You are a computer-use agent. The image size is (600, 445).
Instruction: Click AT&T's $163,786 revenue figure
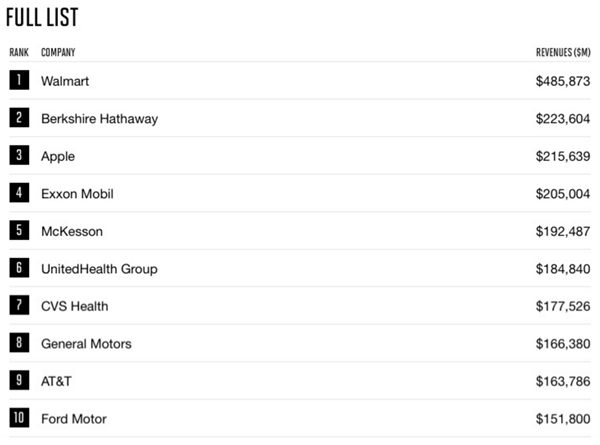pyautogui.click(x=563, y=381)
